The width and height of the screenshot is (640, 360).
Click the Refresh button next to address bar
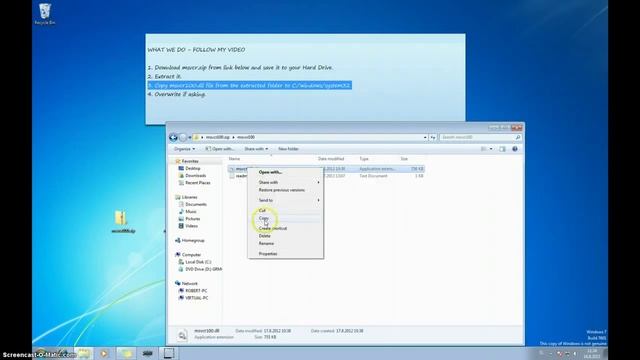tap(433, 138)
